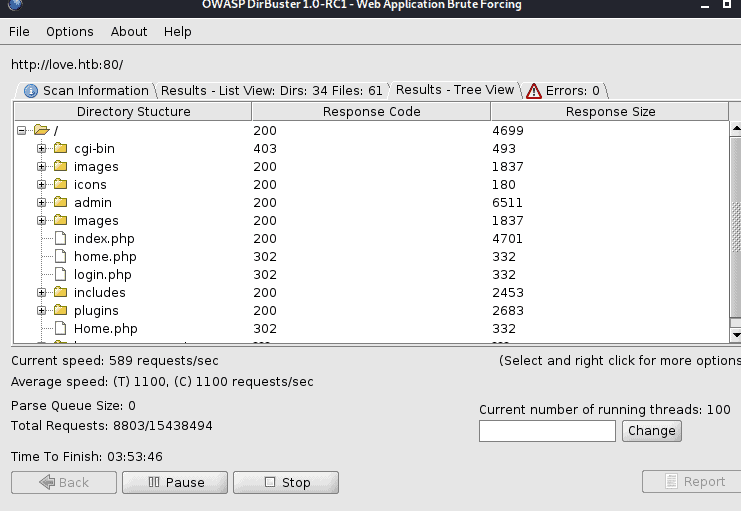
Task: Click the Parse Queue Size status line
Action: coord(73,406)
